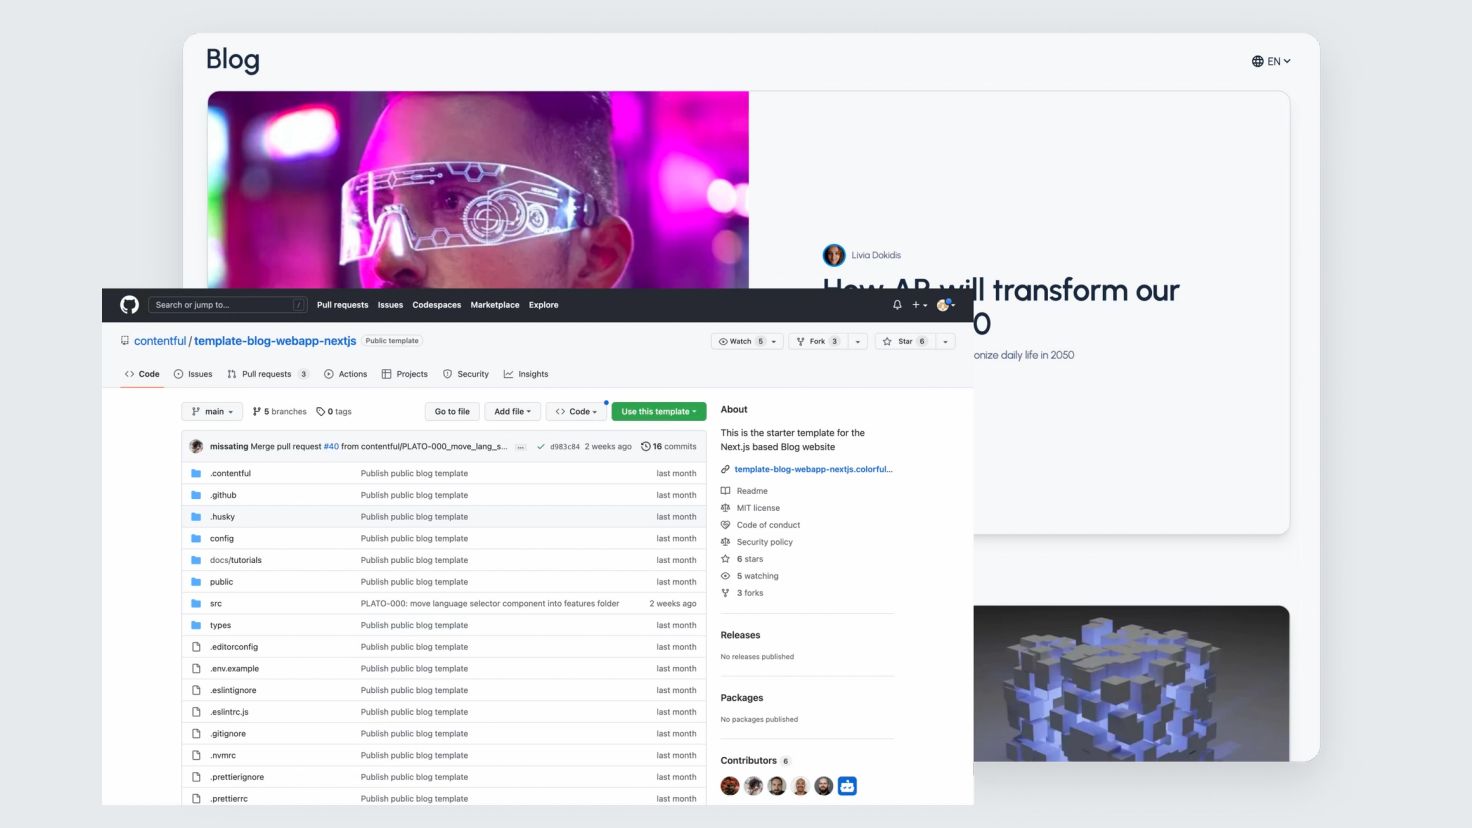The image size is (1472, 828).
Task: Click the Fork button
Action: pos(818,341)
